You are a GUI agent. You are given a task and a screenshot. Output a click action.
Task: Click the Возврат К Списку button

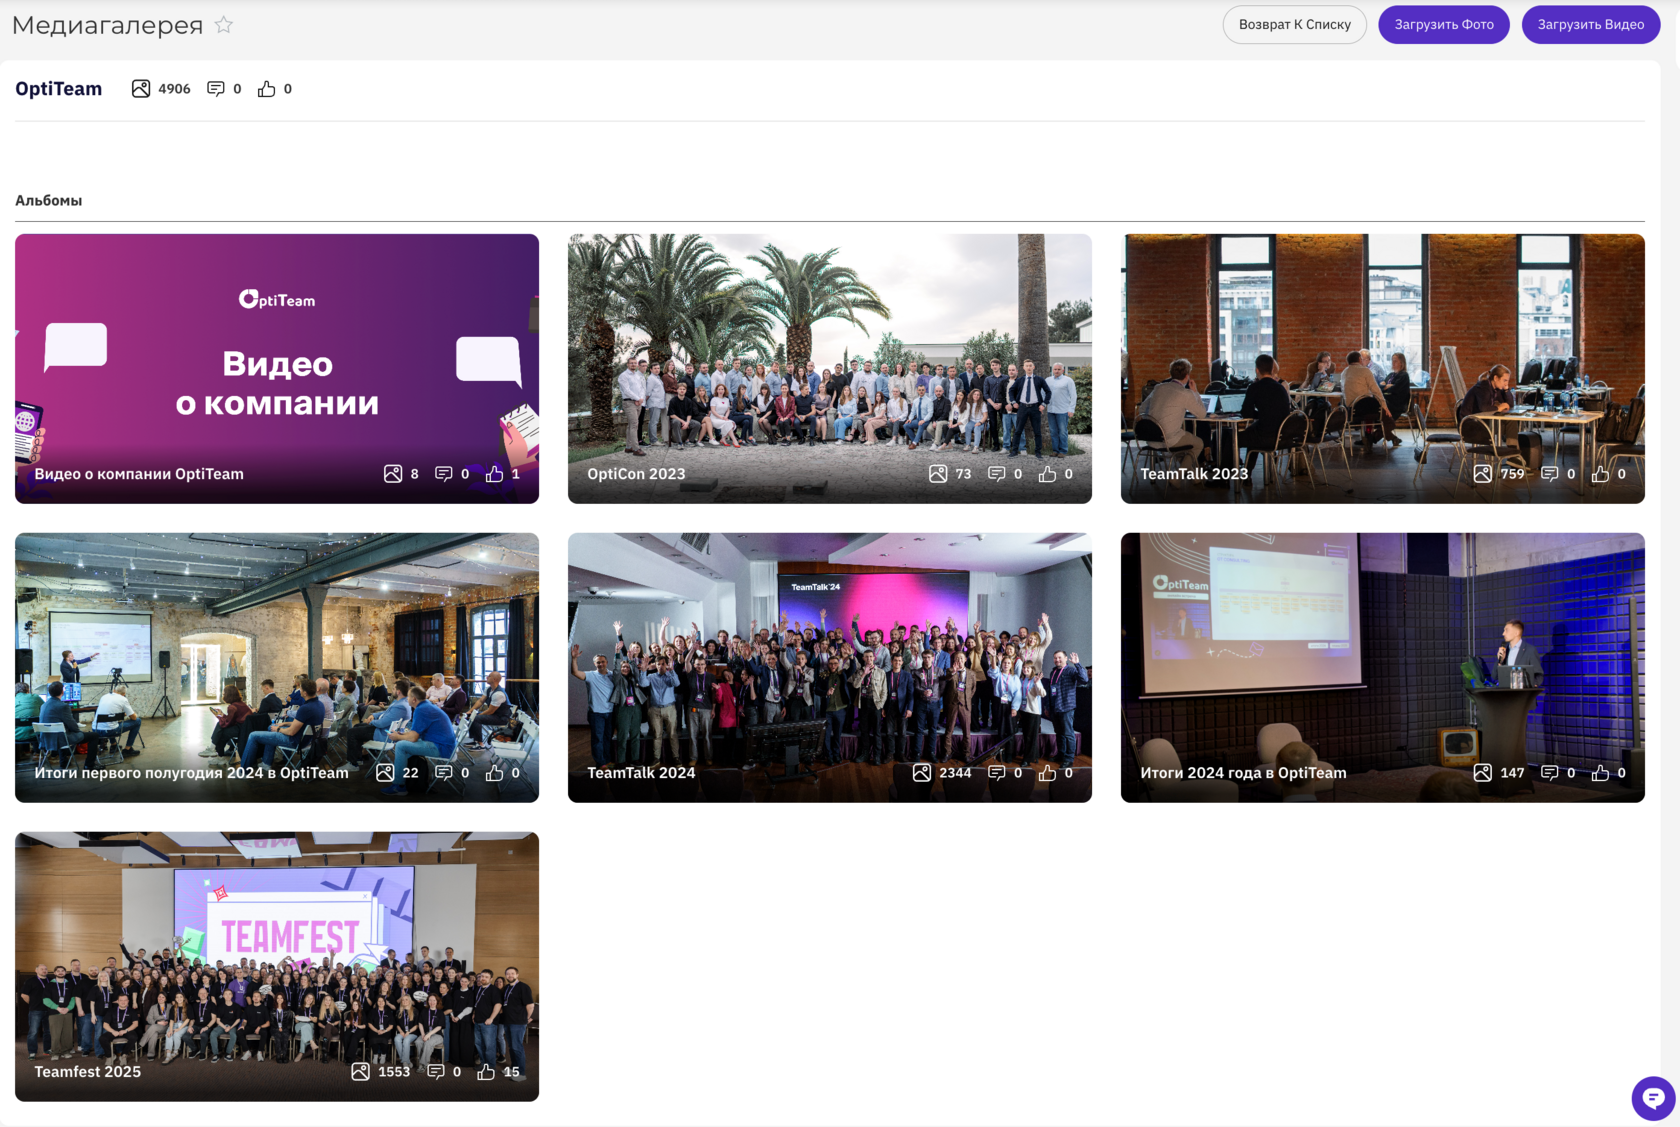click(1295, 25)
